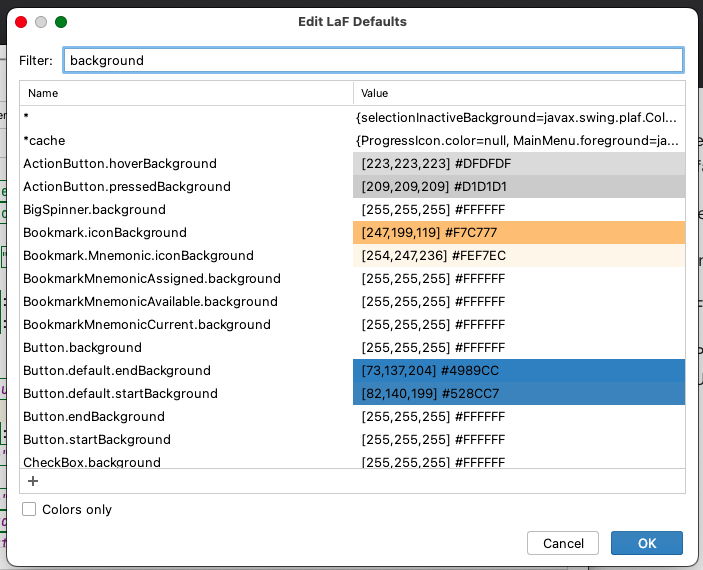Sort by the Value column header
Image resolution: width=703 pixels, height=570 pixels.
pyautogui.click(x=519, y=93)
